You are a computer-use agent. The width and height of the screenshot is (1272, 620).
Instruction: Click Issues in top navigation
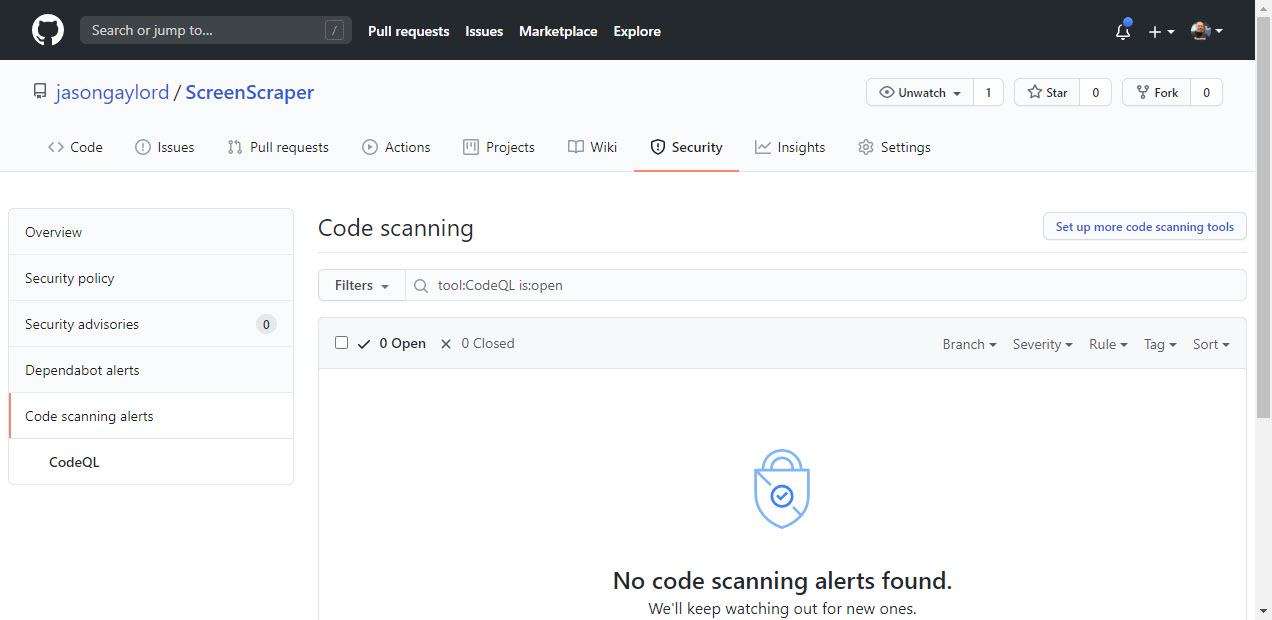coord(484,31)
